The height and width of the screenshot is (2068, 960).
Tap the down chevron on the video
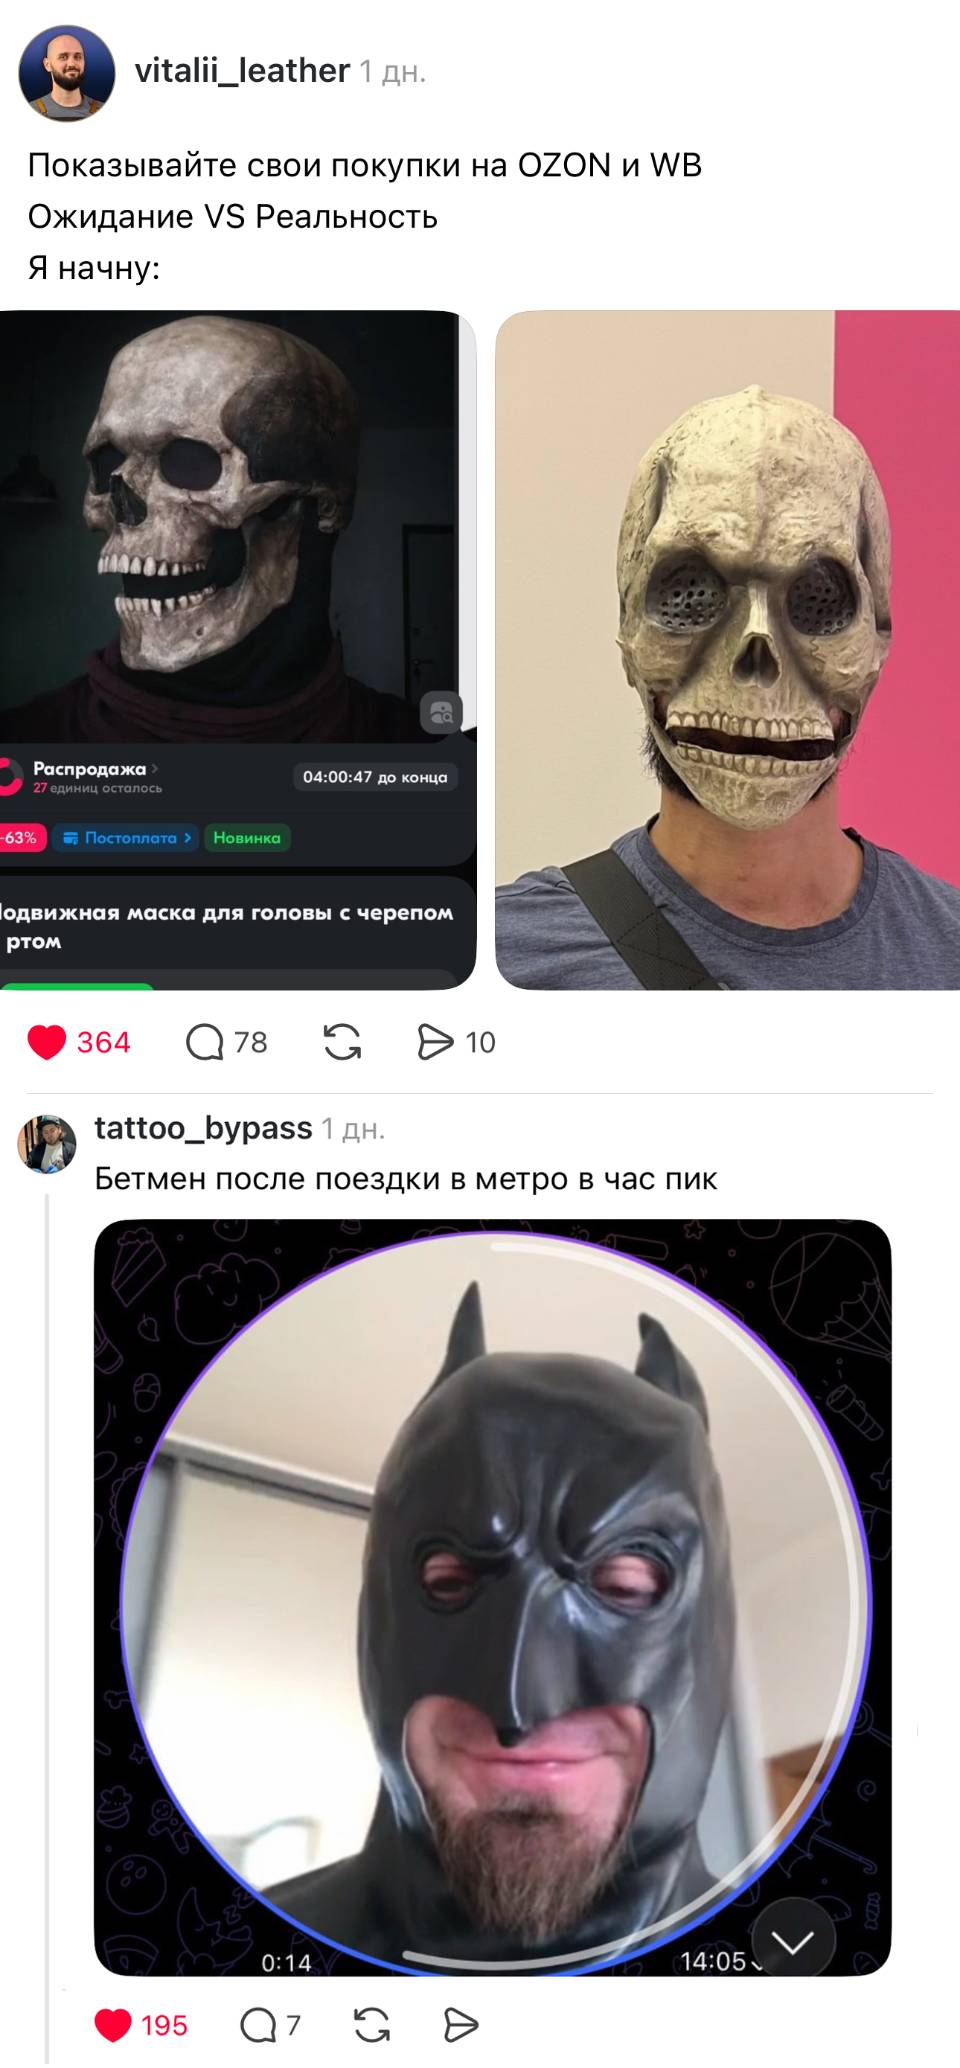[x=793, y=1942]
